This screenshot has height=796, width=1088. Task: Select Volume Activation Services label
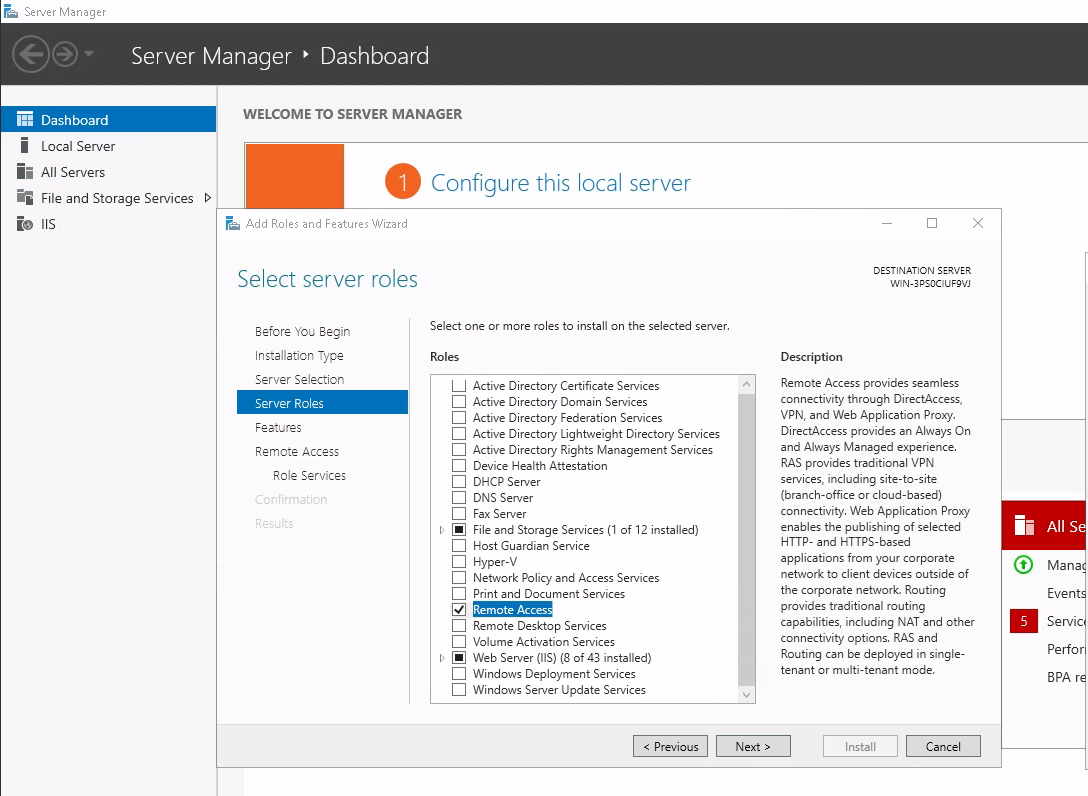click(544, 641)
